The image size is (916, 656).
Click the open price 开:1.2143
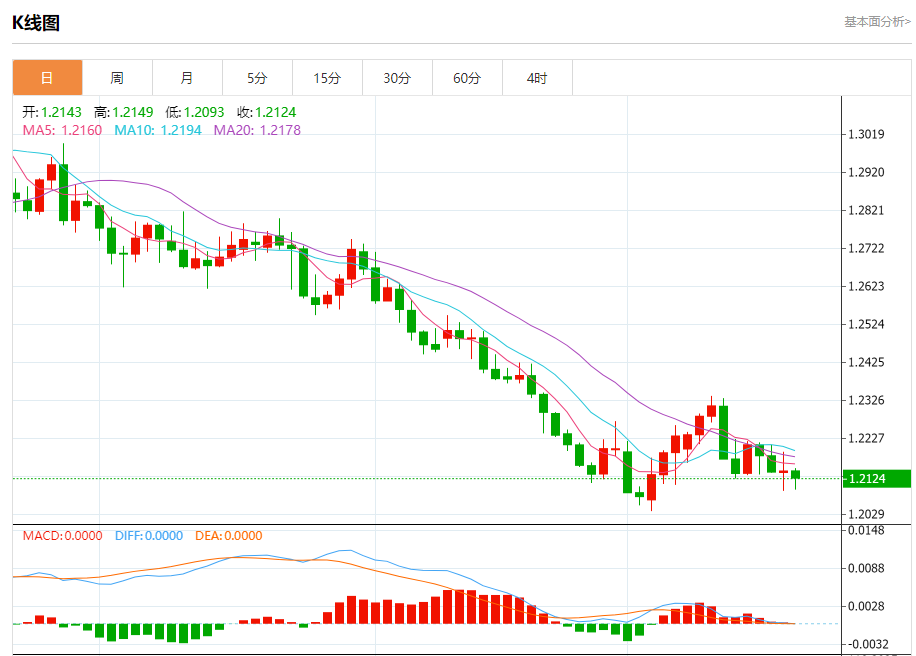point(52,112)
